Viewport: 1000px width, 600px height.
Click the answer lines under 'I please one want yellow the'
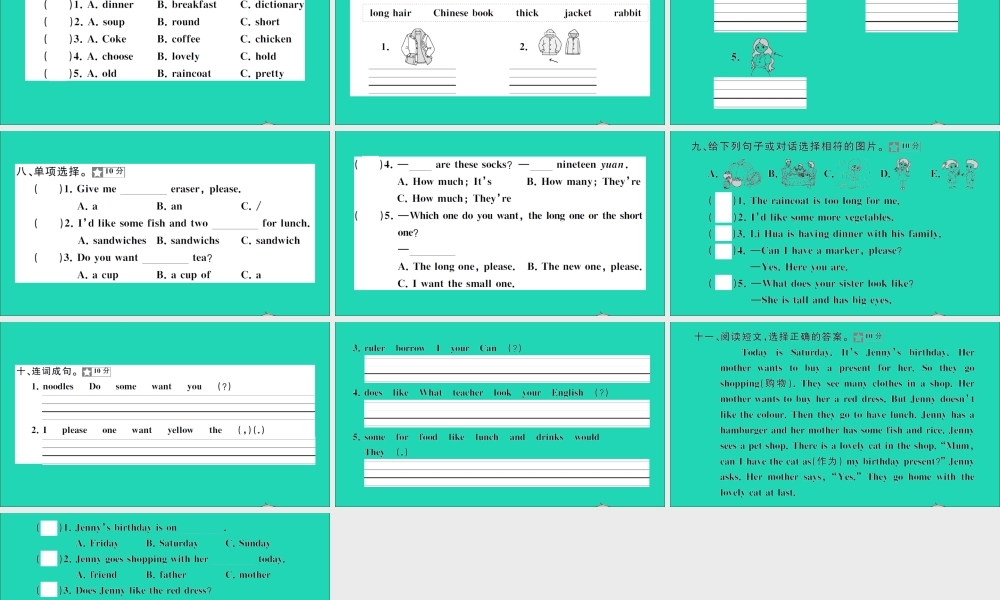pyautogui.click(x=179, y=451)
